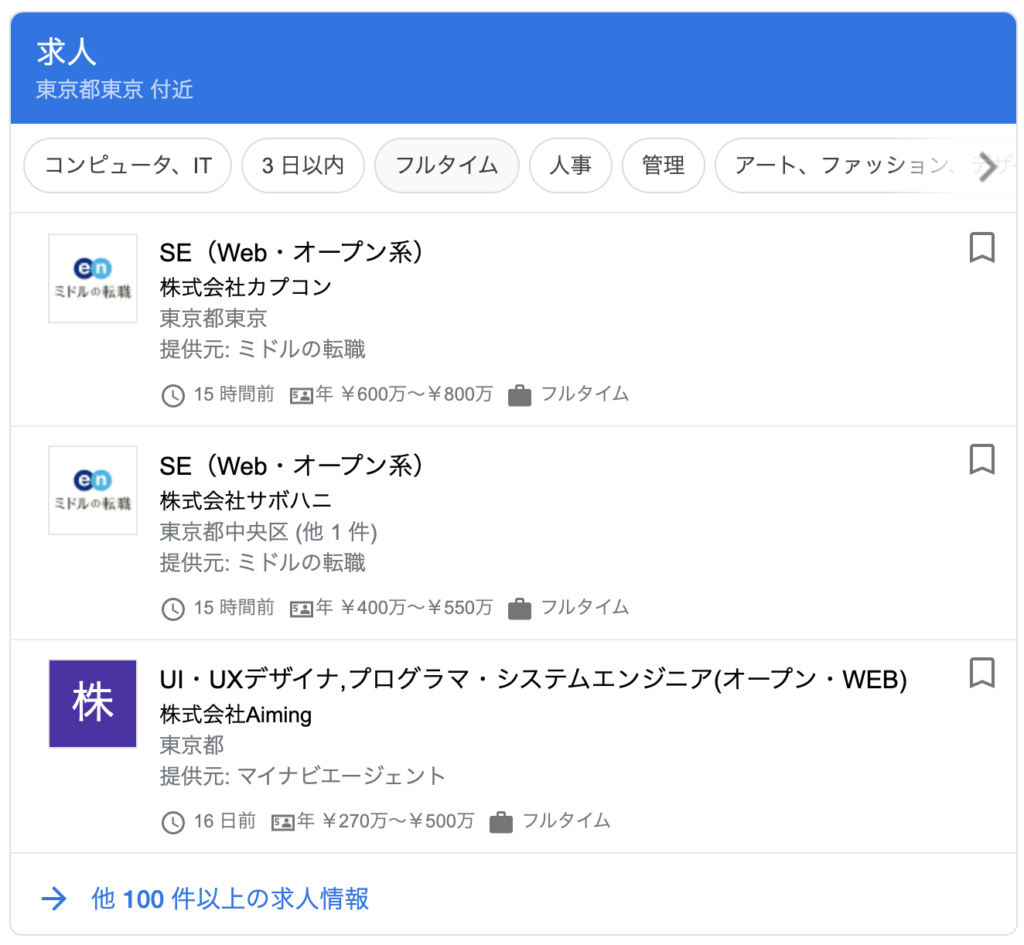Click the en ミドルの転職 logo on the first listing
The height and width of the screenshot is (945, 1024).
pos(92,278)
